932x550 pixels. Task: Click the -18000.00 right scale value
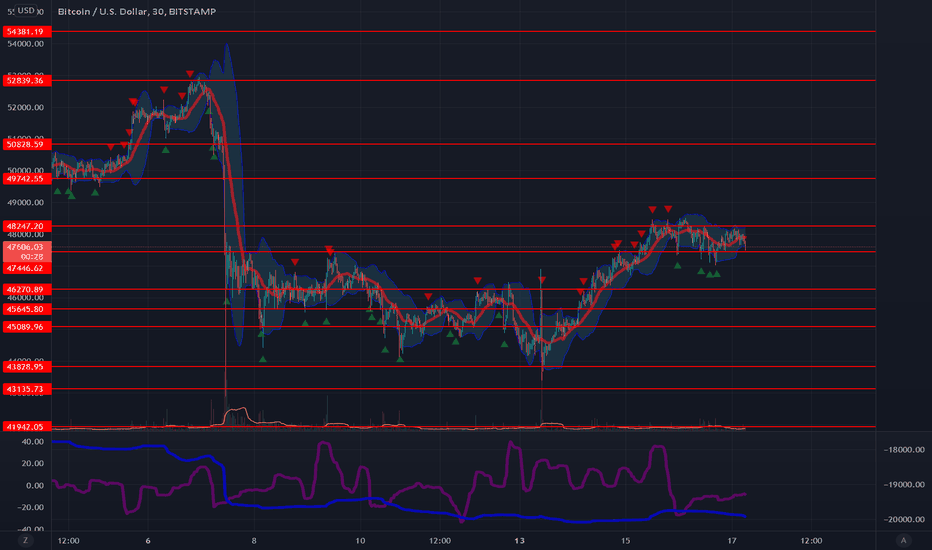coord(903,450)
